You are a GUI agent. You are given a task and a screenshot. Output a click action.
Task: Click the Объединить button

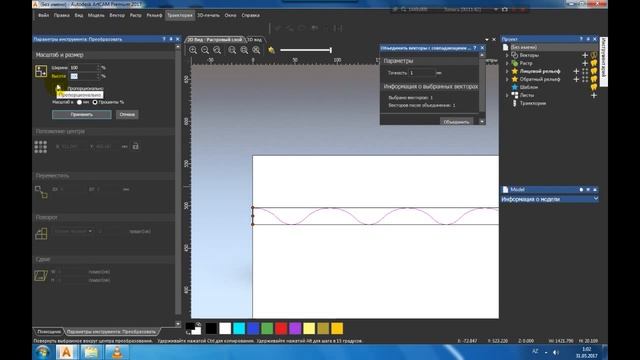point(456,122)
